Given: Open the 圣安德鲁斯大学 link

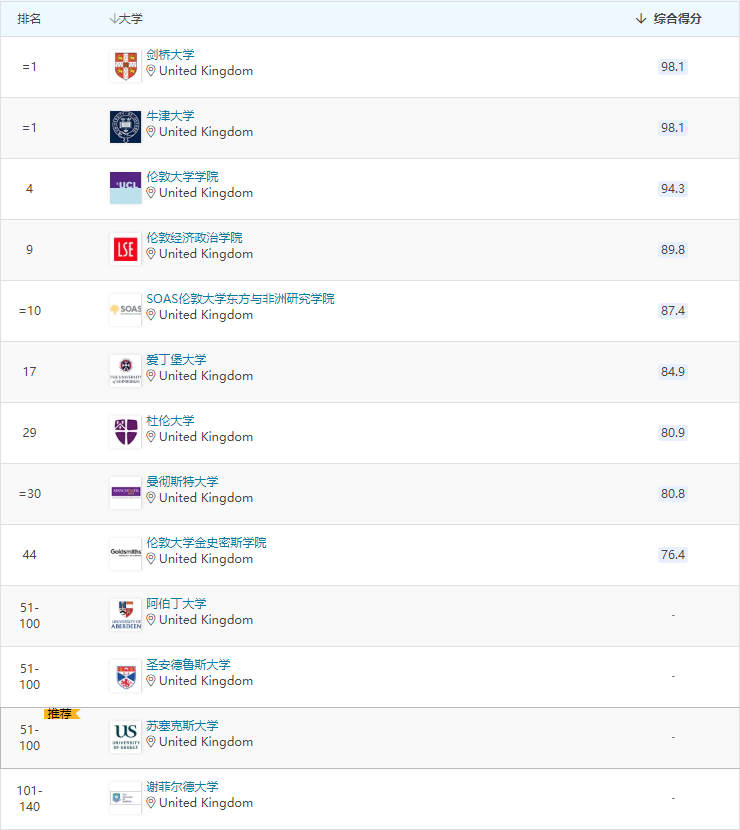Looking at the screenshot, I should (188, 664).
